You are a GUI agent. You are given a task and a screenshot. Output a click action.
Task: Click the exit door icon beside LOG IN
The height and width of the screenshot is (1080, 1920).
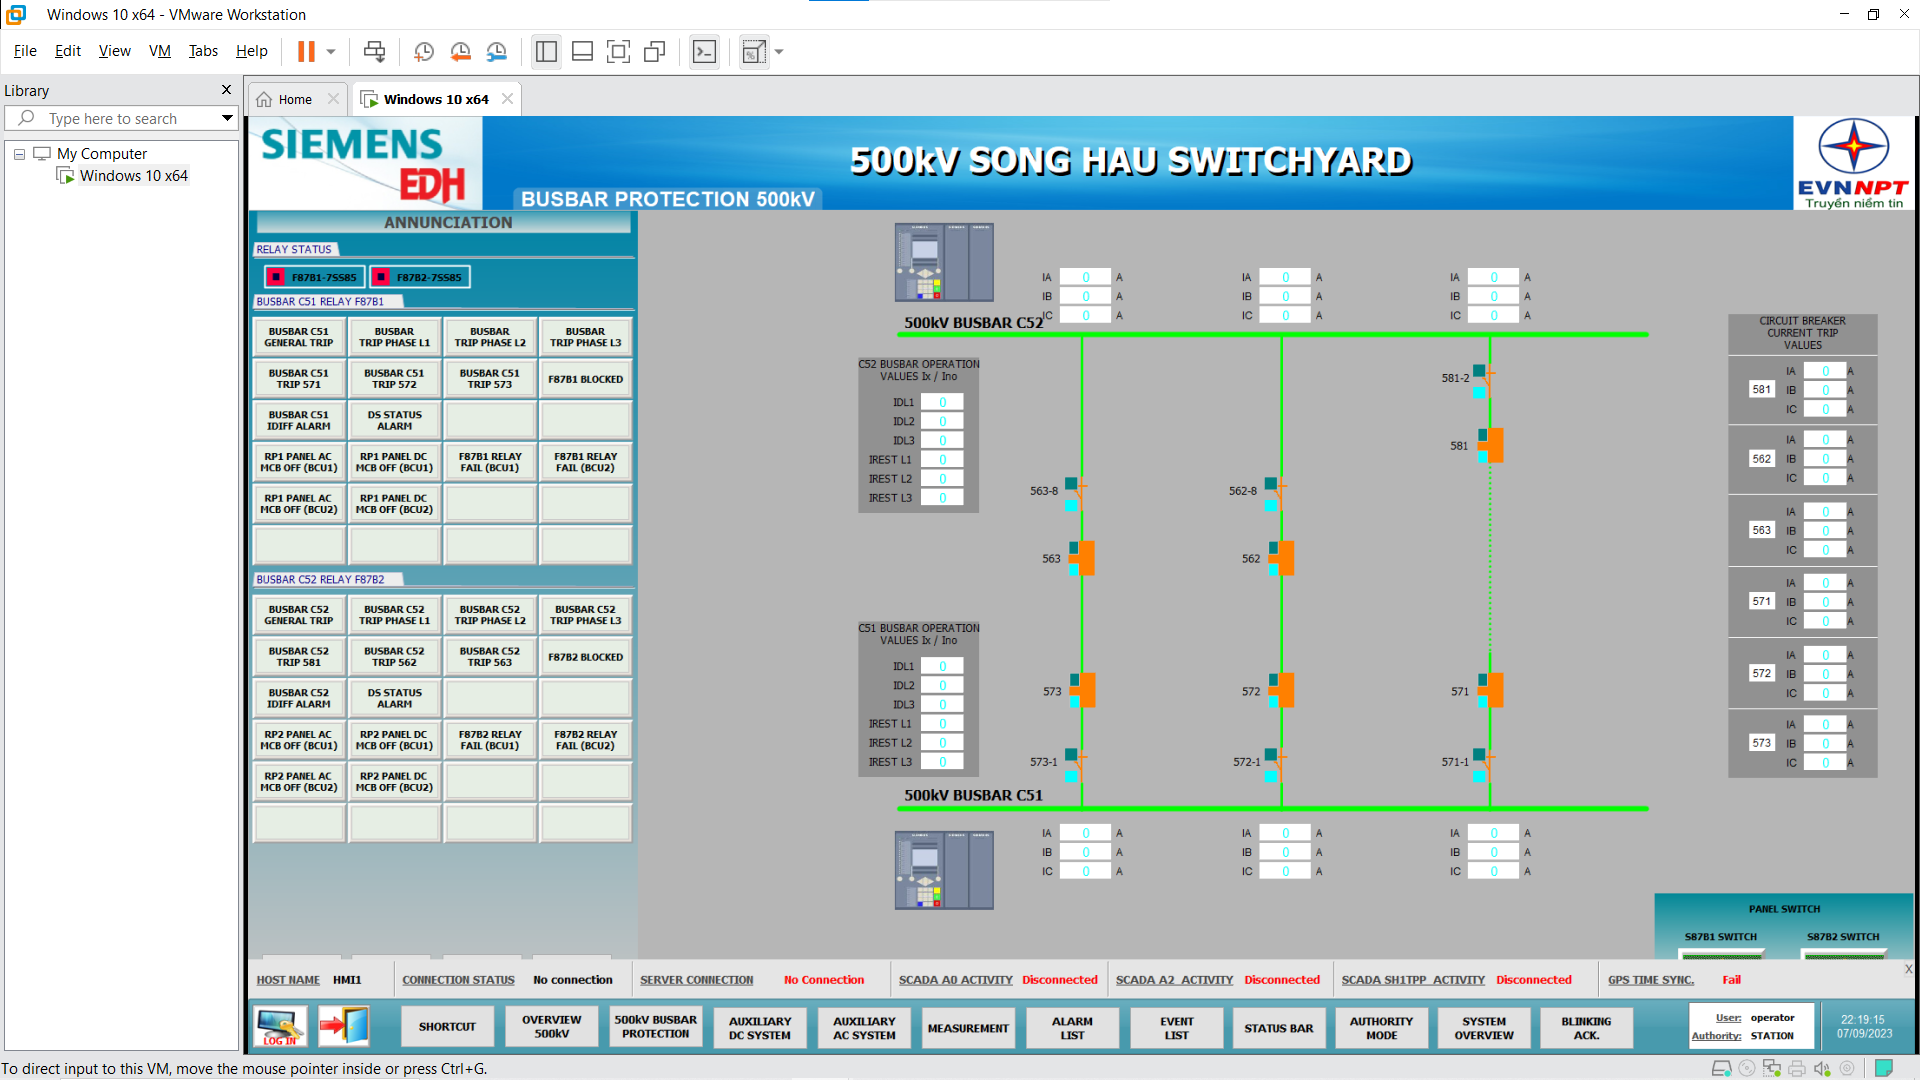click(x=344, y=1027)
